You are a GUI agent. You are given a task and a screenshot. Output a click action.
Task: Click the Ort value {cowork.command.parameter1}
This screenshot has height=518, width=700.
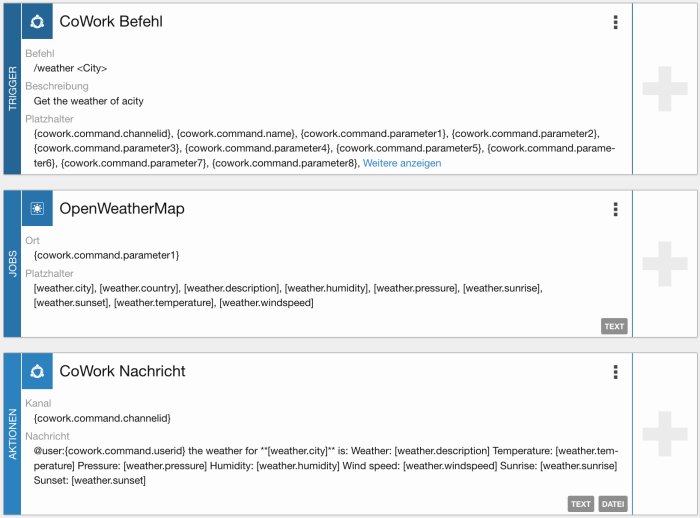coord(106,255)
